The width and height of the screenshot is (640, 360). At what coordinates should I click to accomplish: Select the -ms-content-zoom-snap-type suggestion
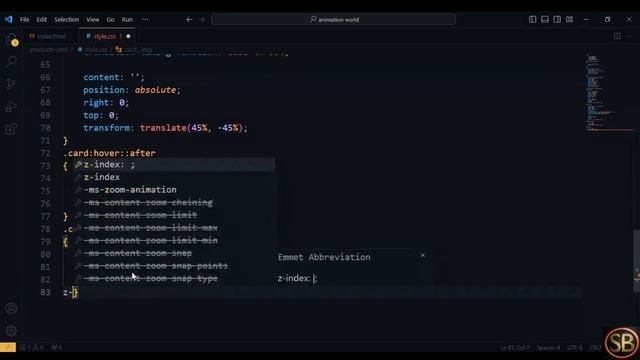(x=174, y=278)
